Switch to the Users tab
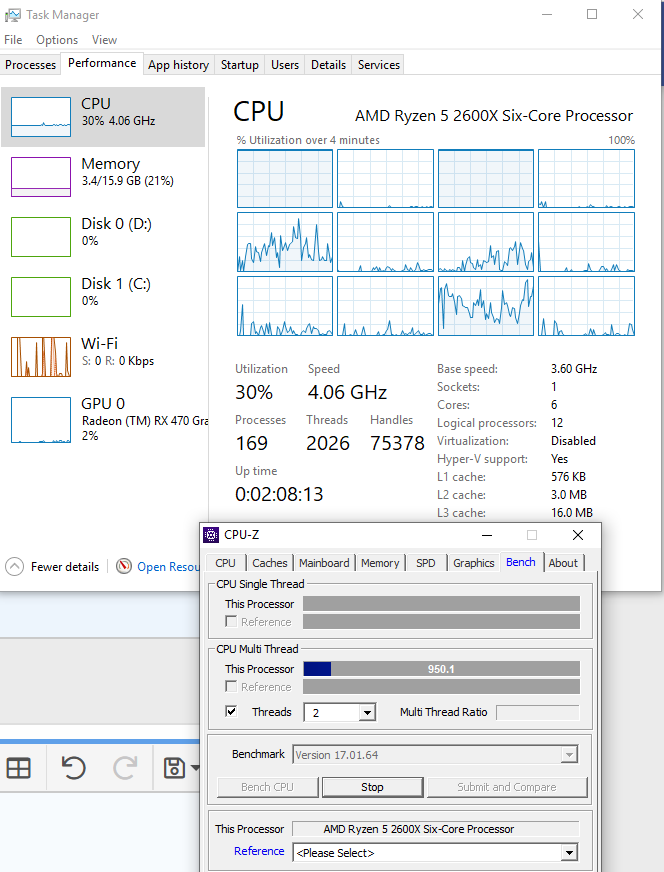This screenshot has width=664, height=872. coord(285,65)
